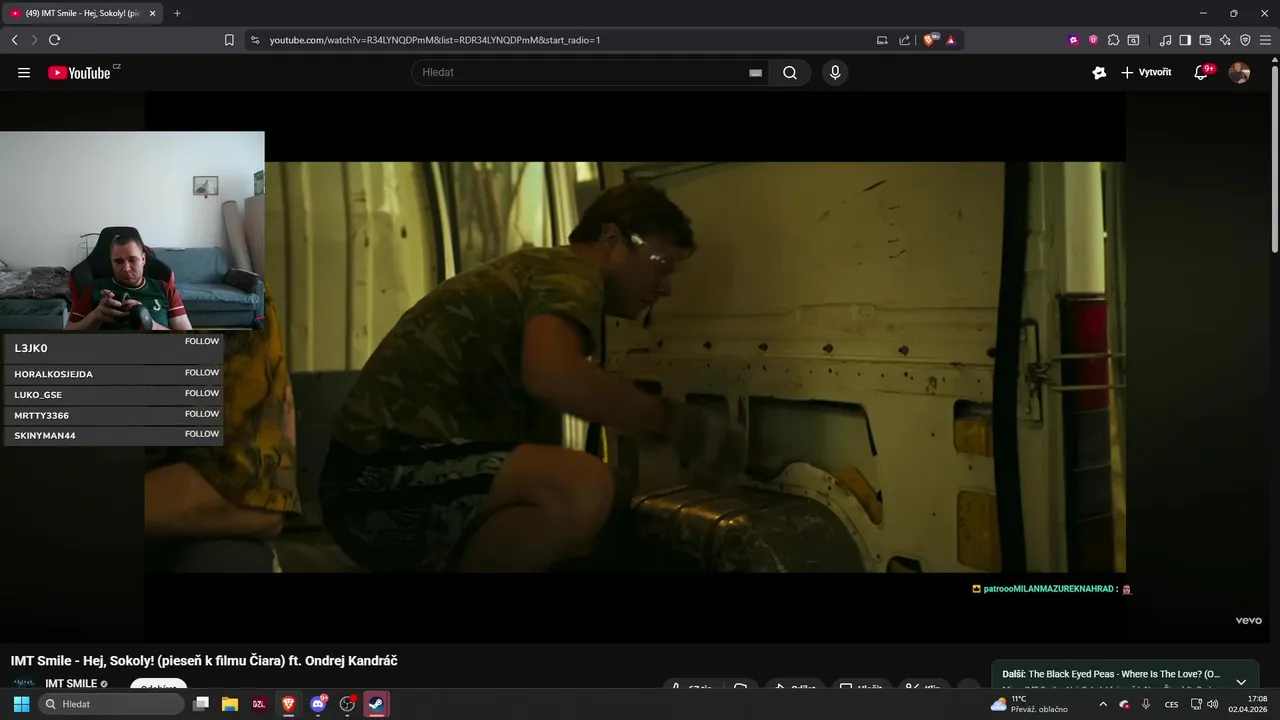
Task: Open Brave Leo AI sparkle icon
Action: click(1225, 40)
